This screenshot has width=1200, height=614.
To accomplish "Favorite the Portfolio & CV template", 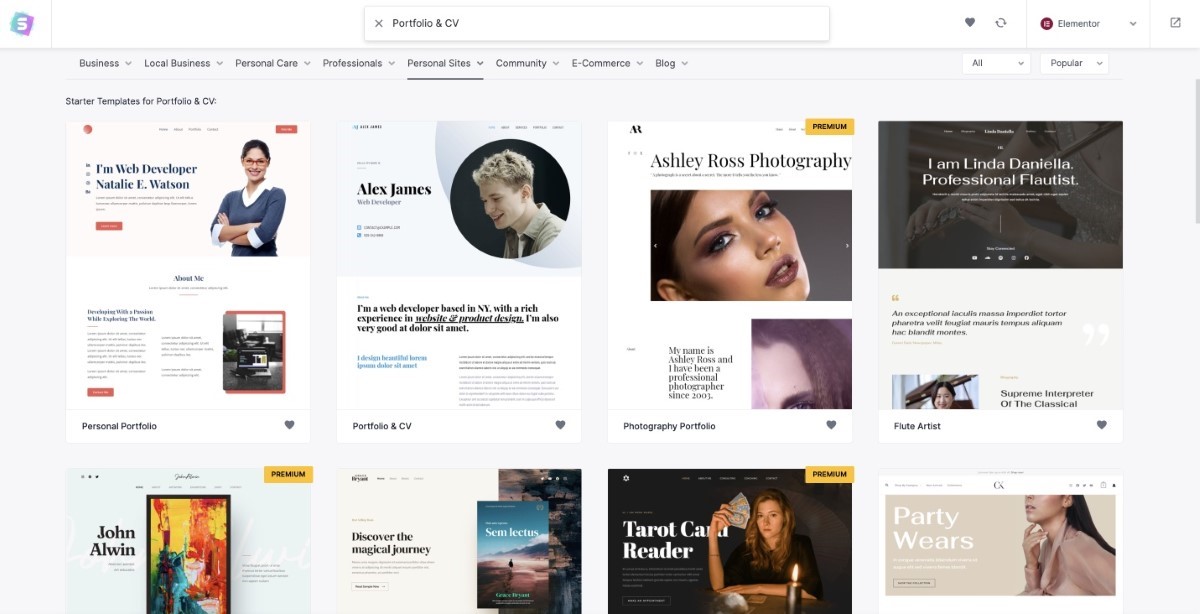I will (x=560, y=425).
